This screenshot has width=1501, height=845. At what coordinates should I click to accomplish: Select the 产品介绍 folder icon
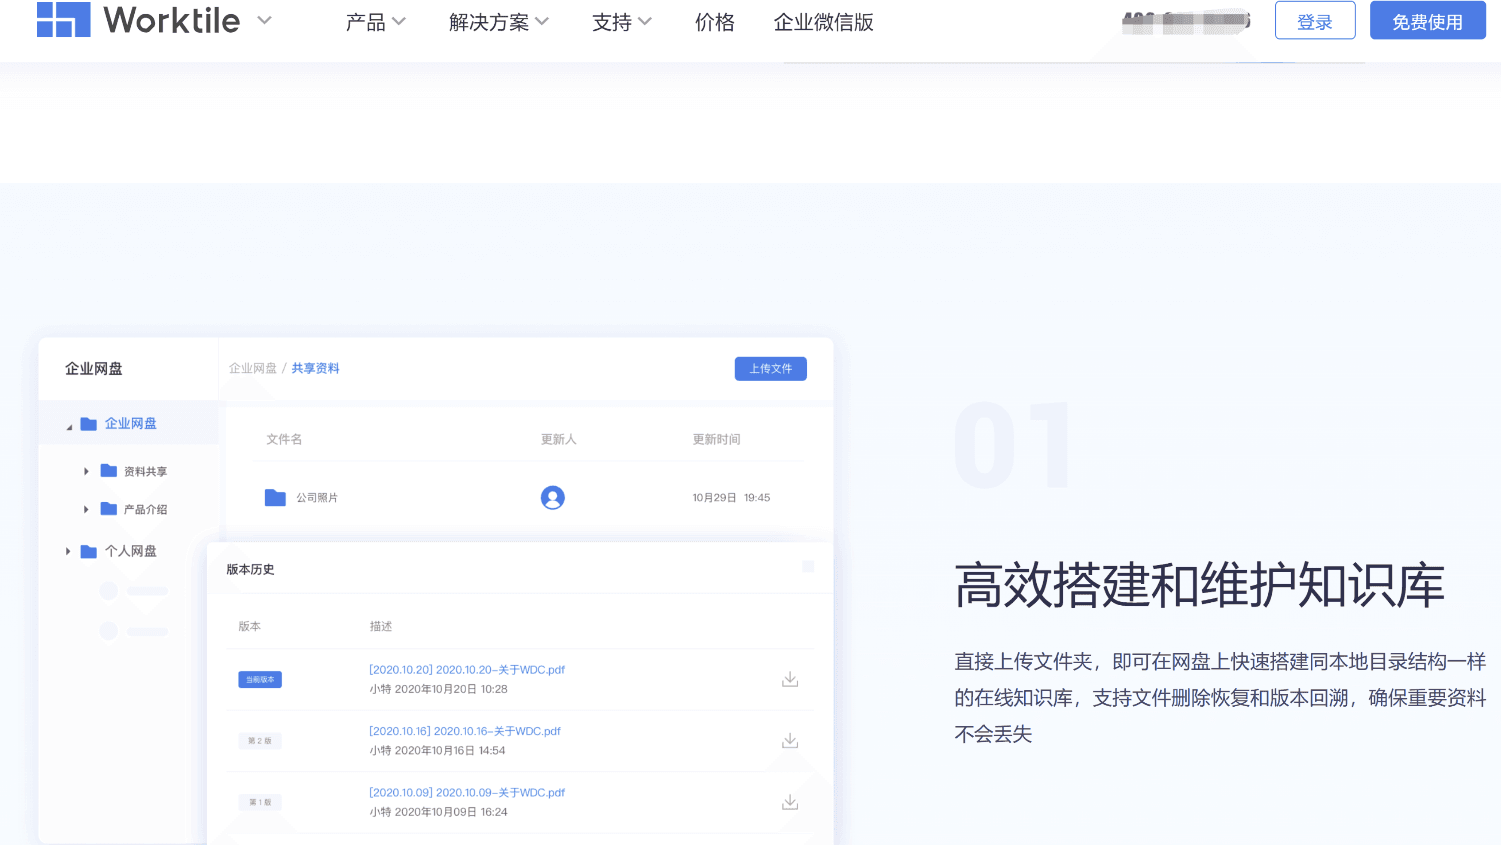click(x=109, y=508)
